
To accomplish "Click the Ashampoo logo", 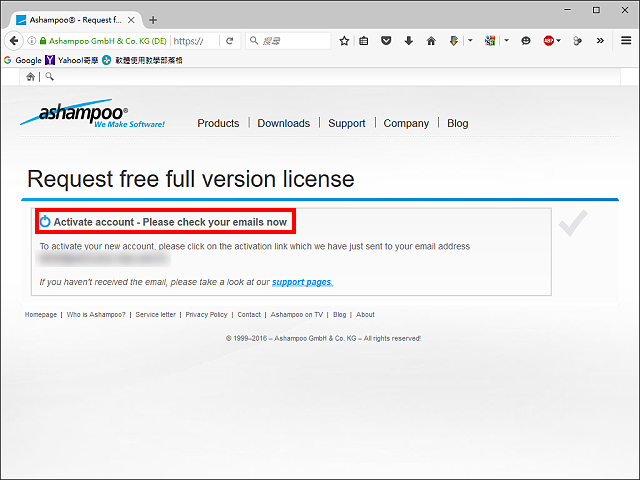I will tap(93, 113).
